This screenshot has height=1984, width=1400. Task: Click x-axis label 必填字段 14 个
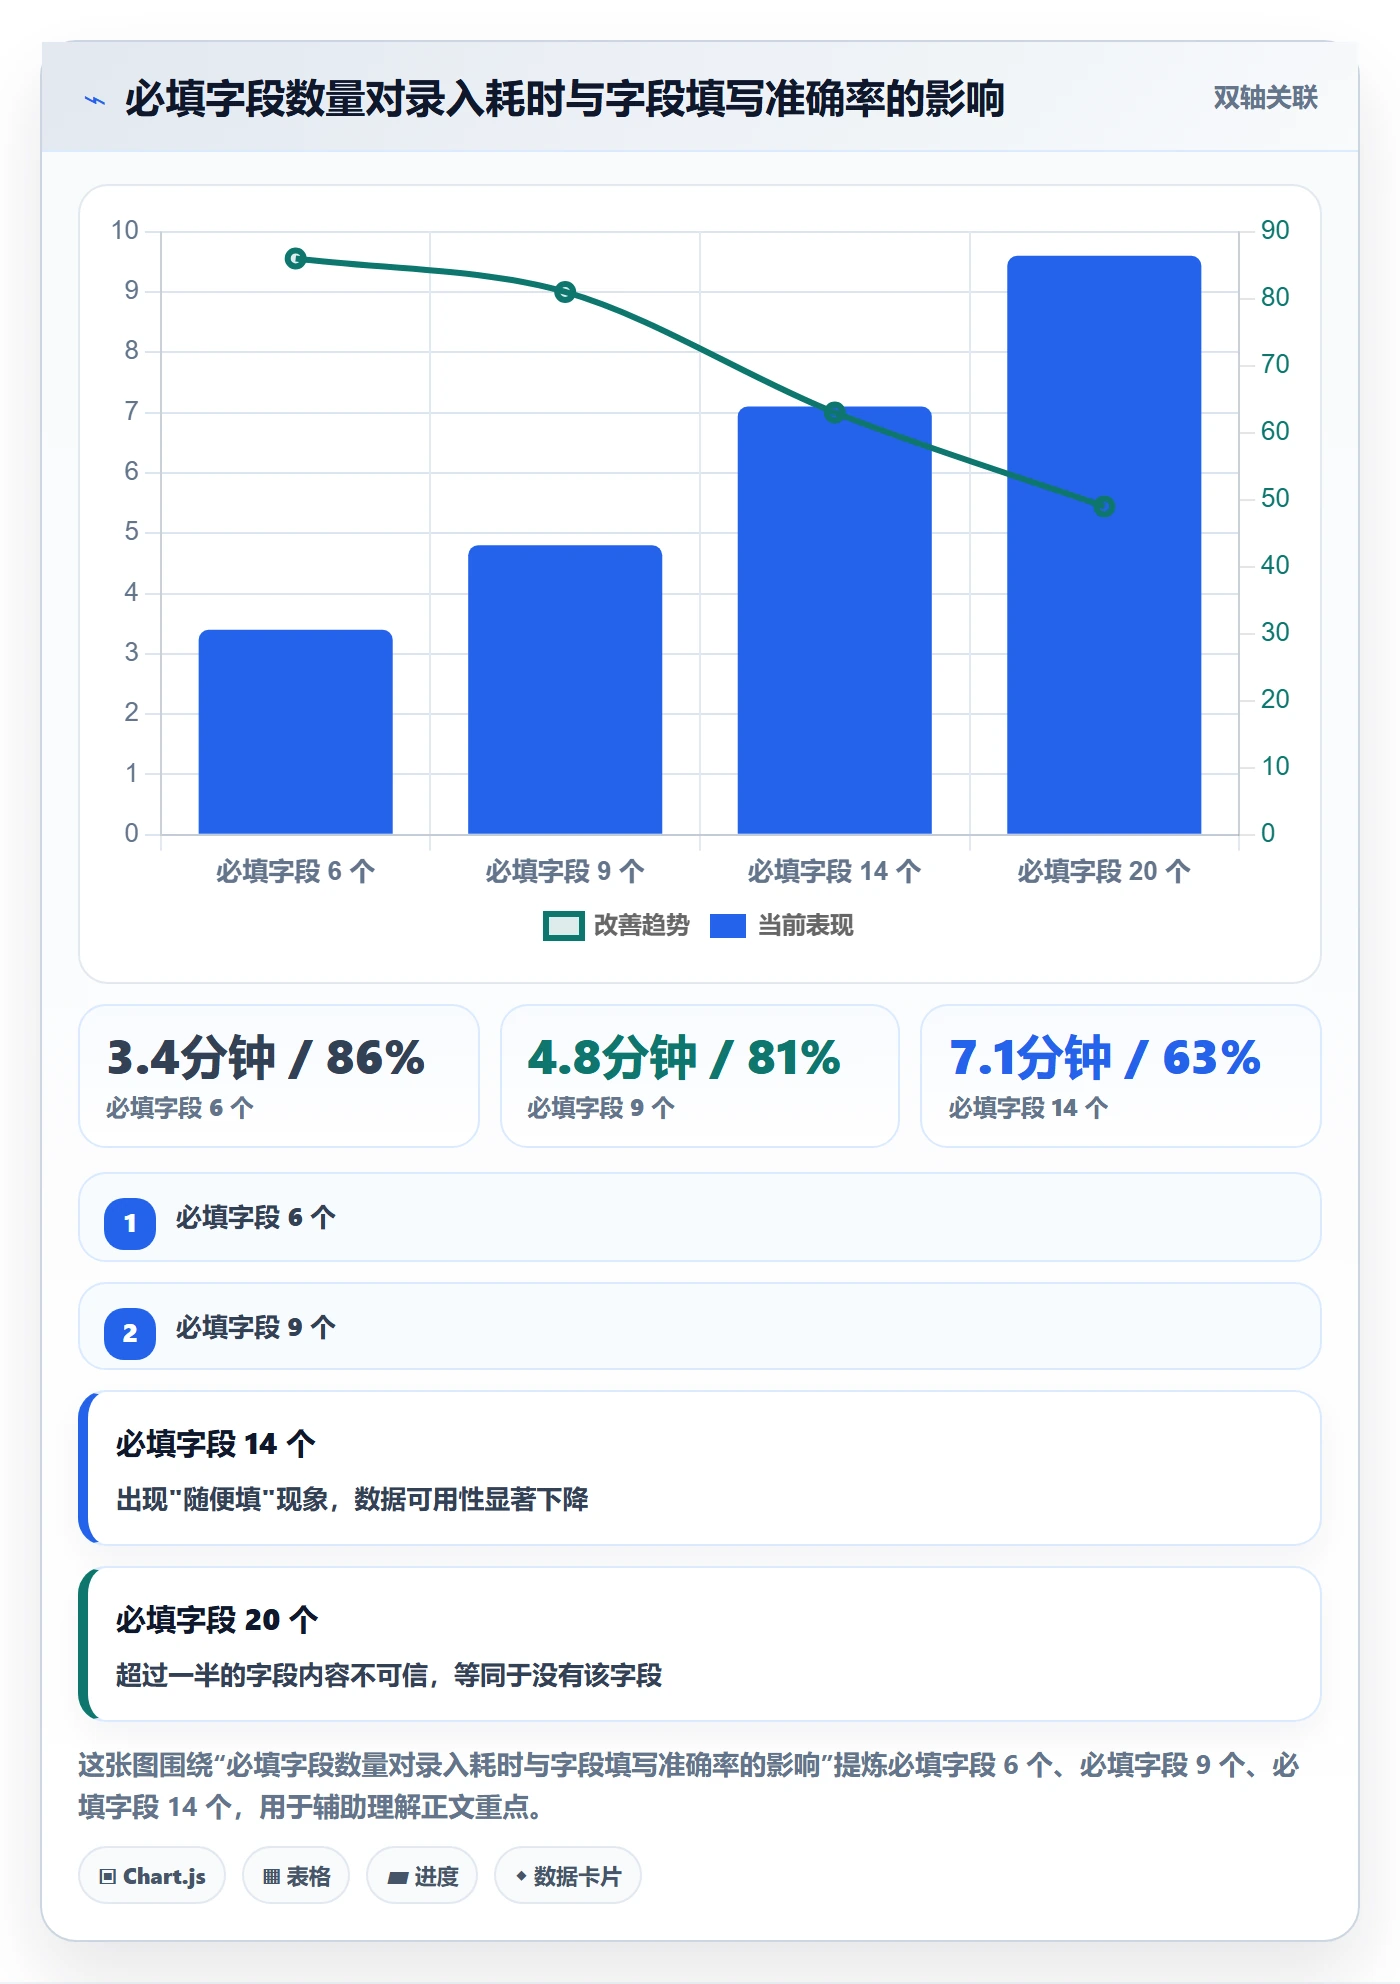point(835,872)
